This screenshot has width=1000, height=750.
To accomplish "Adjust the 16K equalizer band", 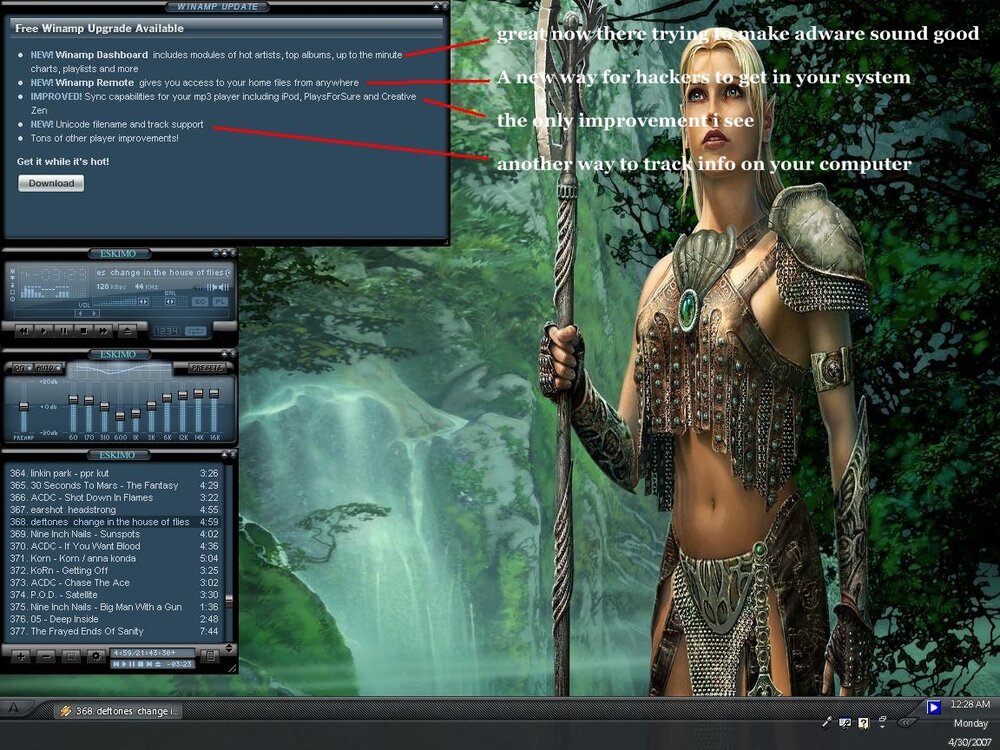I will (214, 394).
